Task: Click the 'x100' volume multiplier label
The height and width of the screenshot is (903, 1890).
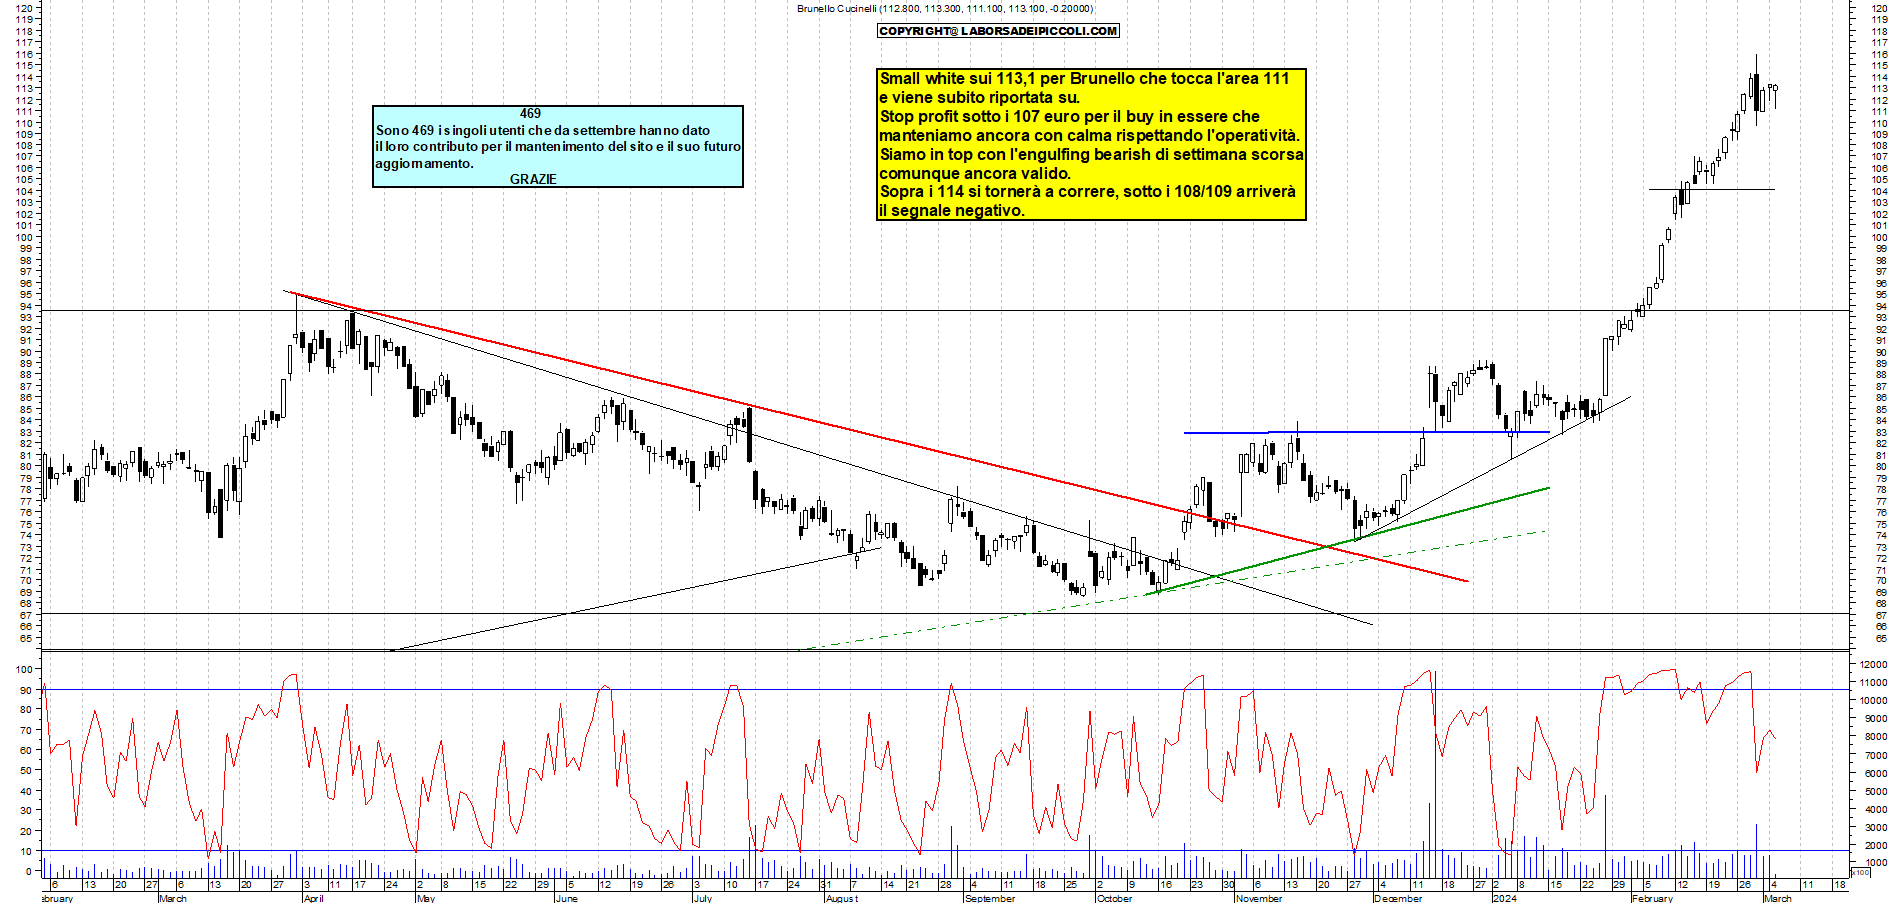Action: 1860,873
